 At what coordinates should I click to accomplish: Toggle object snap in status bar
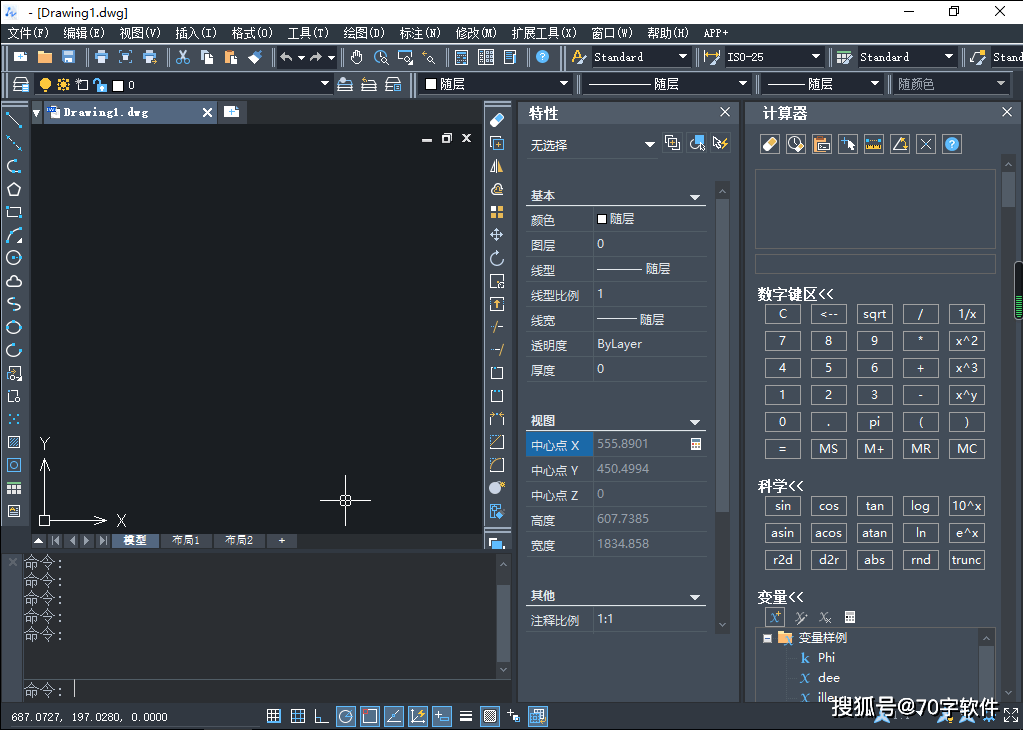(370, 716)
